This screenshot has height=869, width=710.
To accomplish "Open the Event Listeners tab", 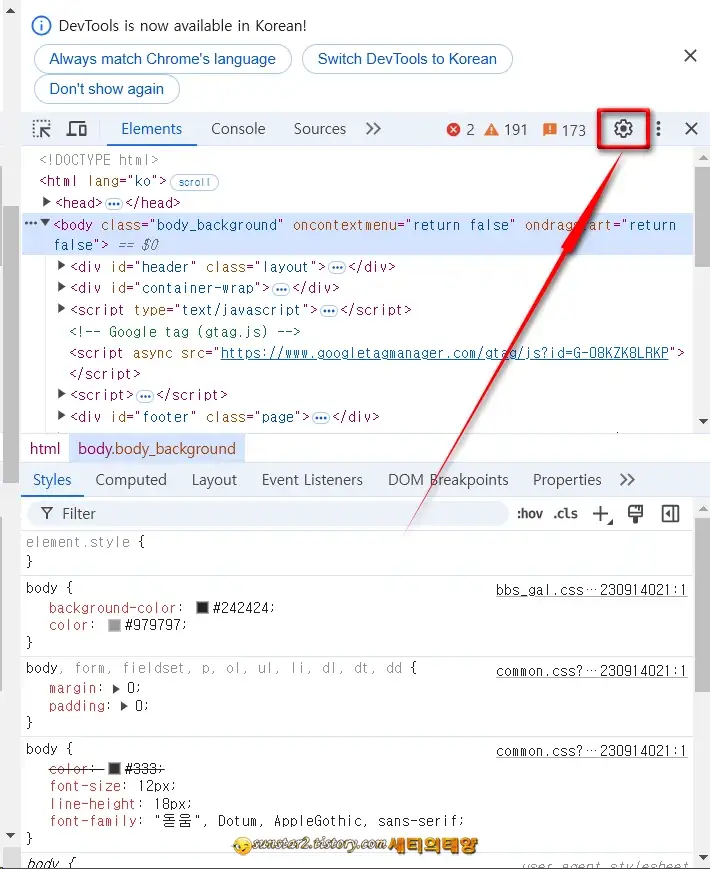I will tap(312, 480).
